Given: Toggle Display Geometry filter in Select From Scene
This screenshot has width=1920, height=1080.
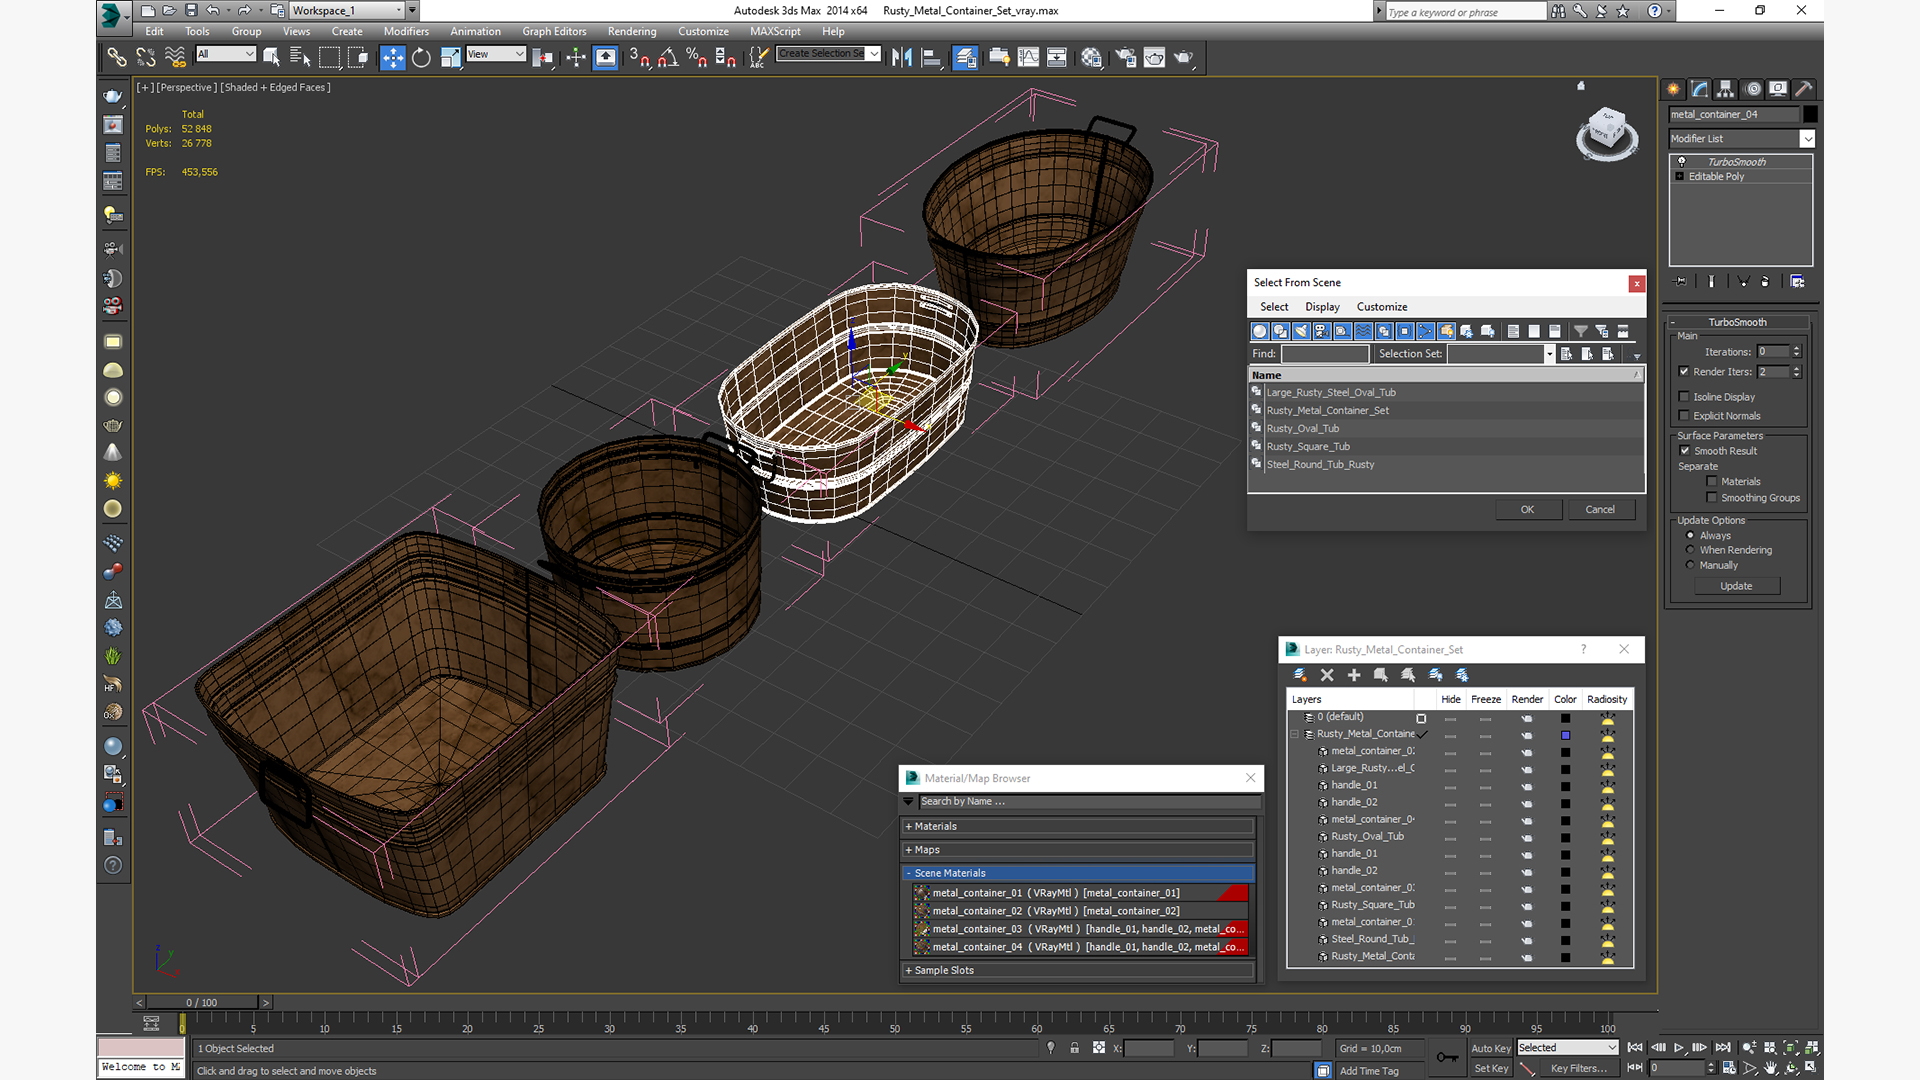Looking at the screenshot, I should (x=1260, y=331).
